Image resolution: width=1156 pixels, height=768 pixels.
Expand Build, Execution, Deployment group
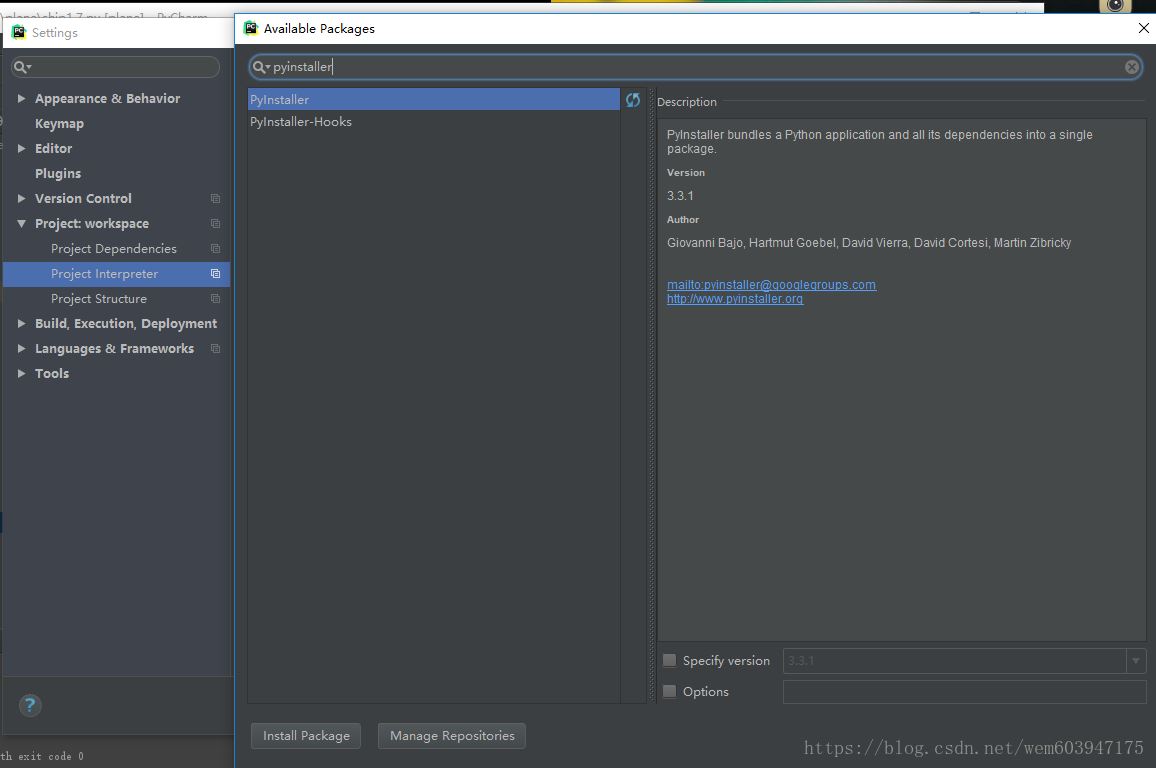21,324
